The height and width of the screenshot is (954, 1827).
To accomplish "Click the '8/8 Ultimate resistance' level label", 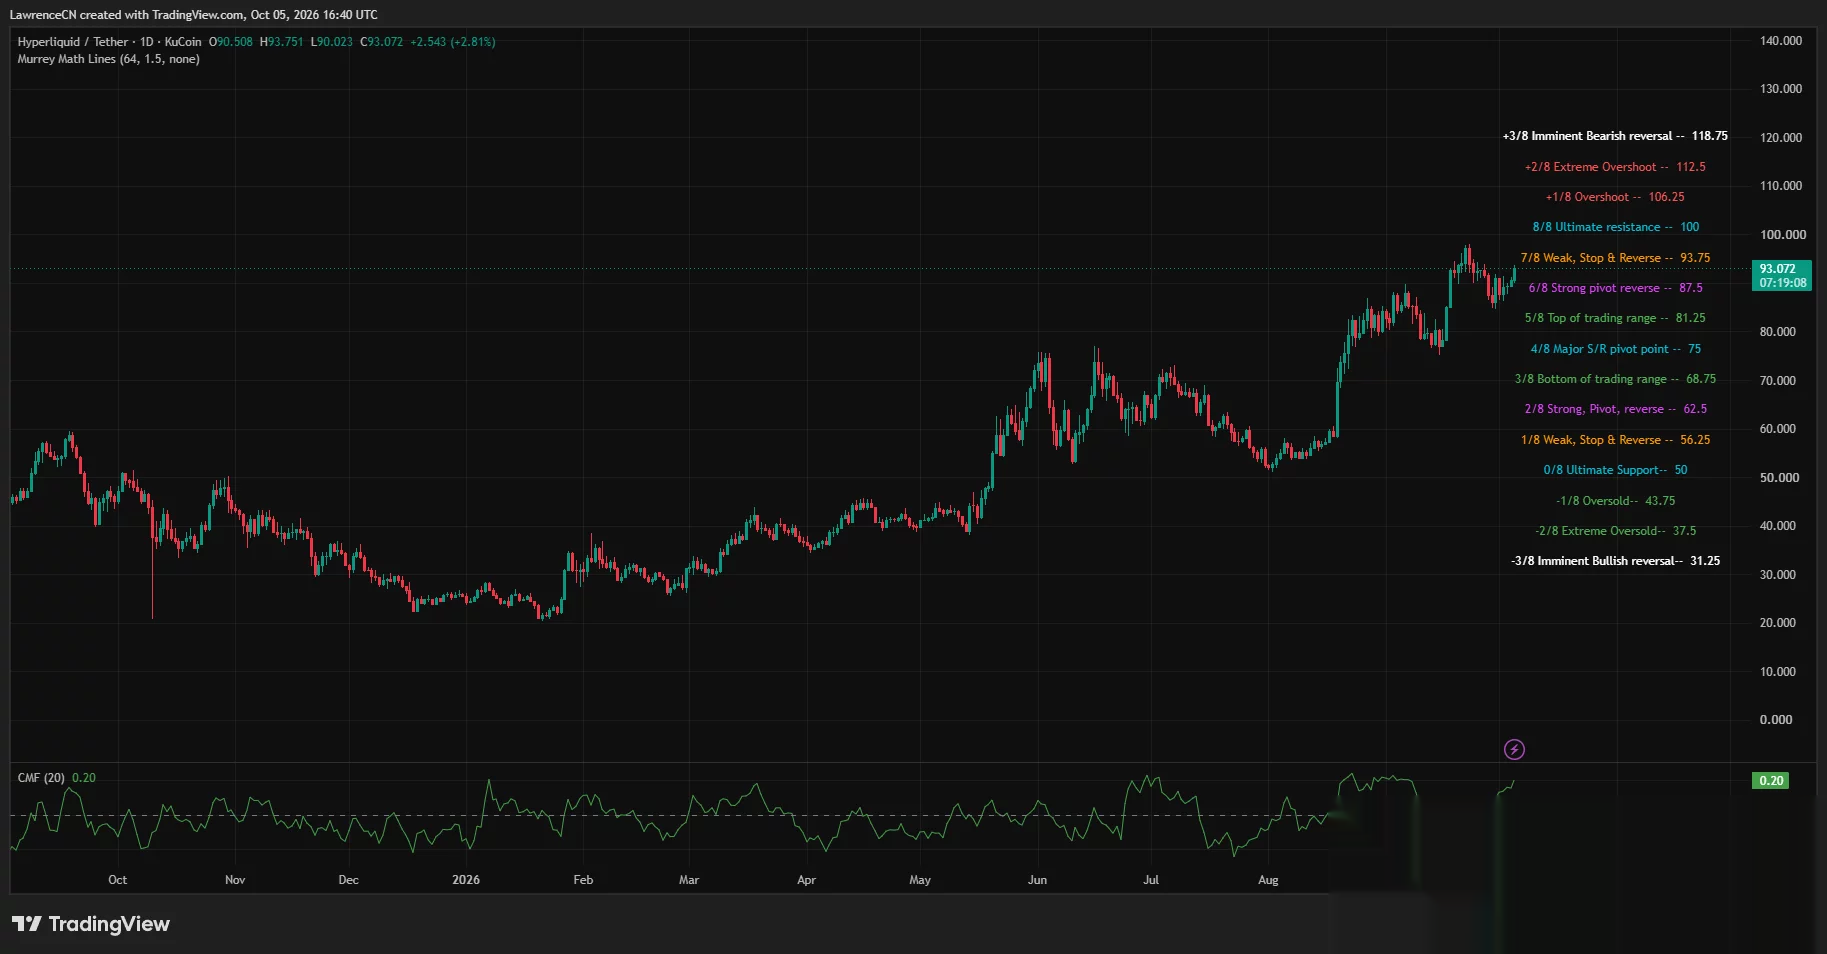I will (1615, 227).
